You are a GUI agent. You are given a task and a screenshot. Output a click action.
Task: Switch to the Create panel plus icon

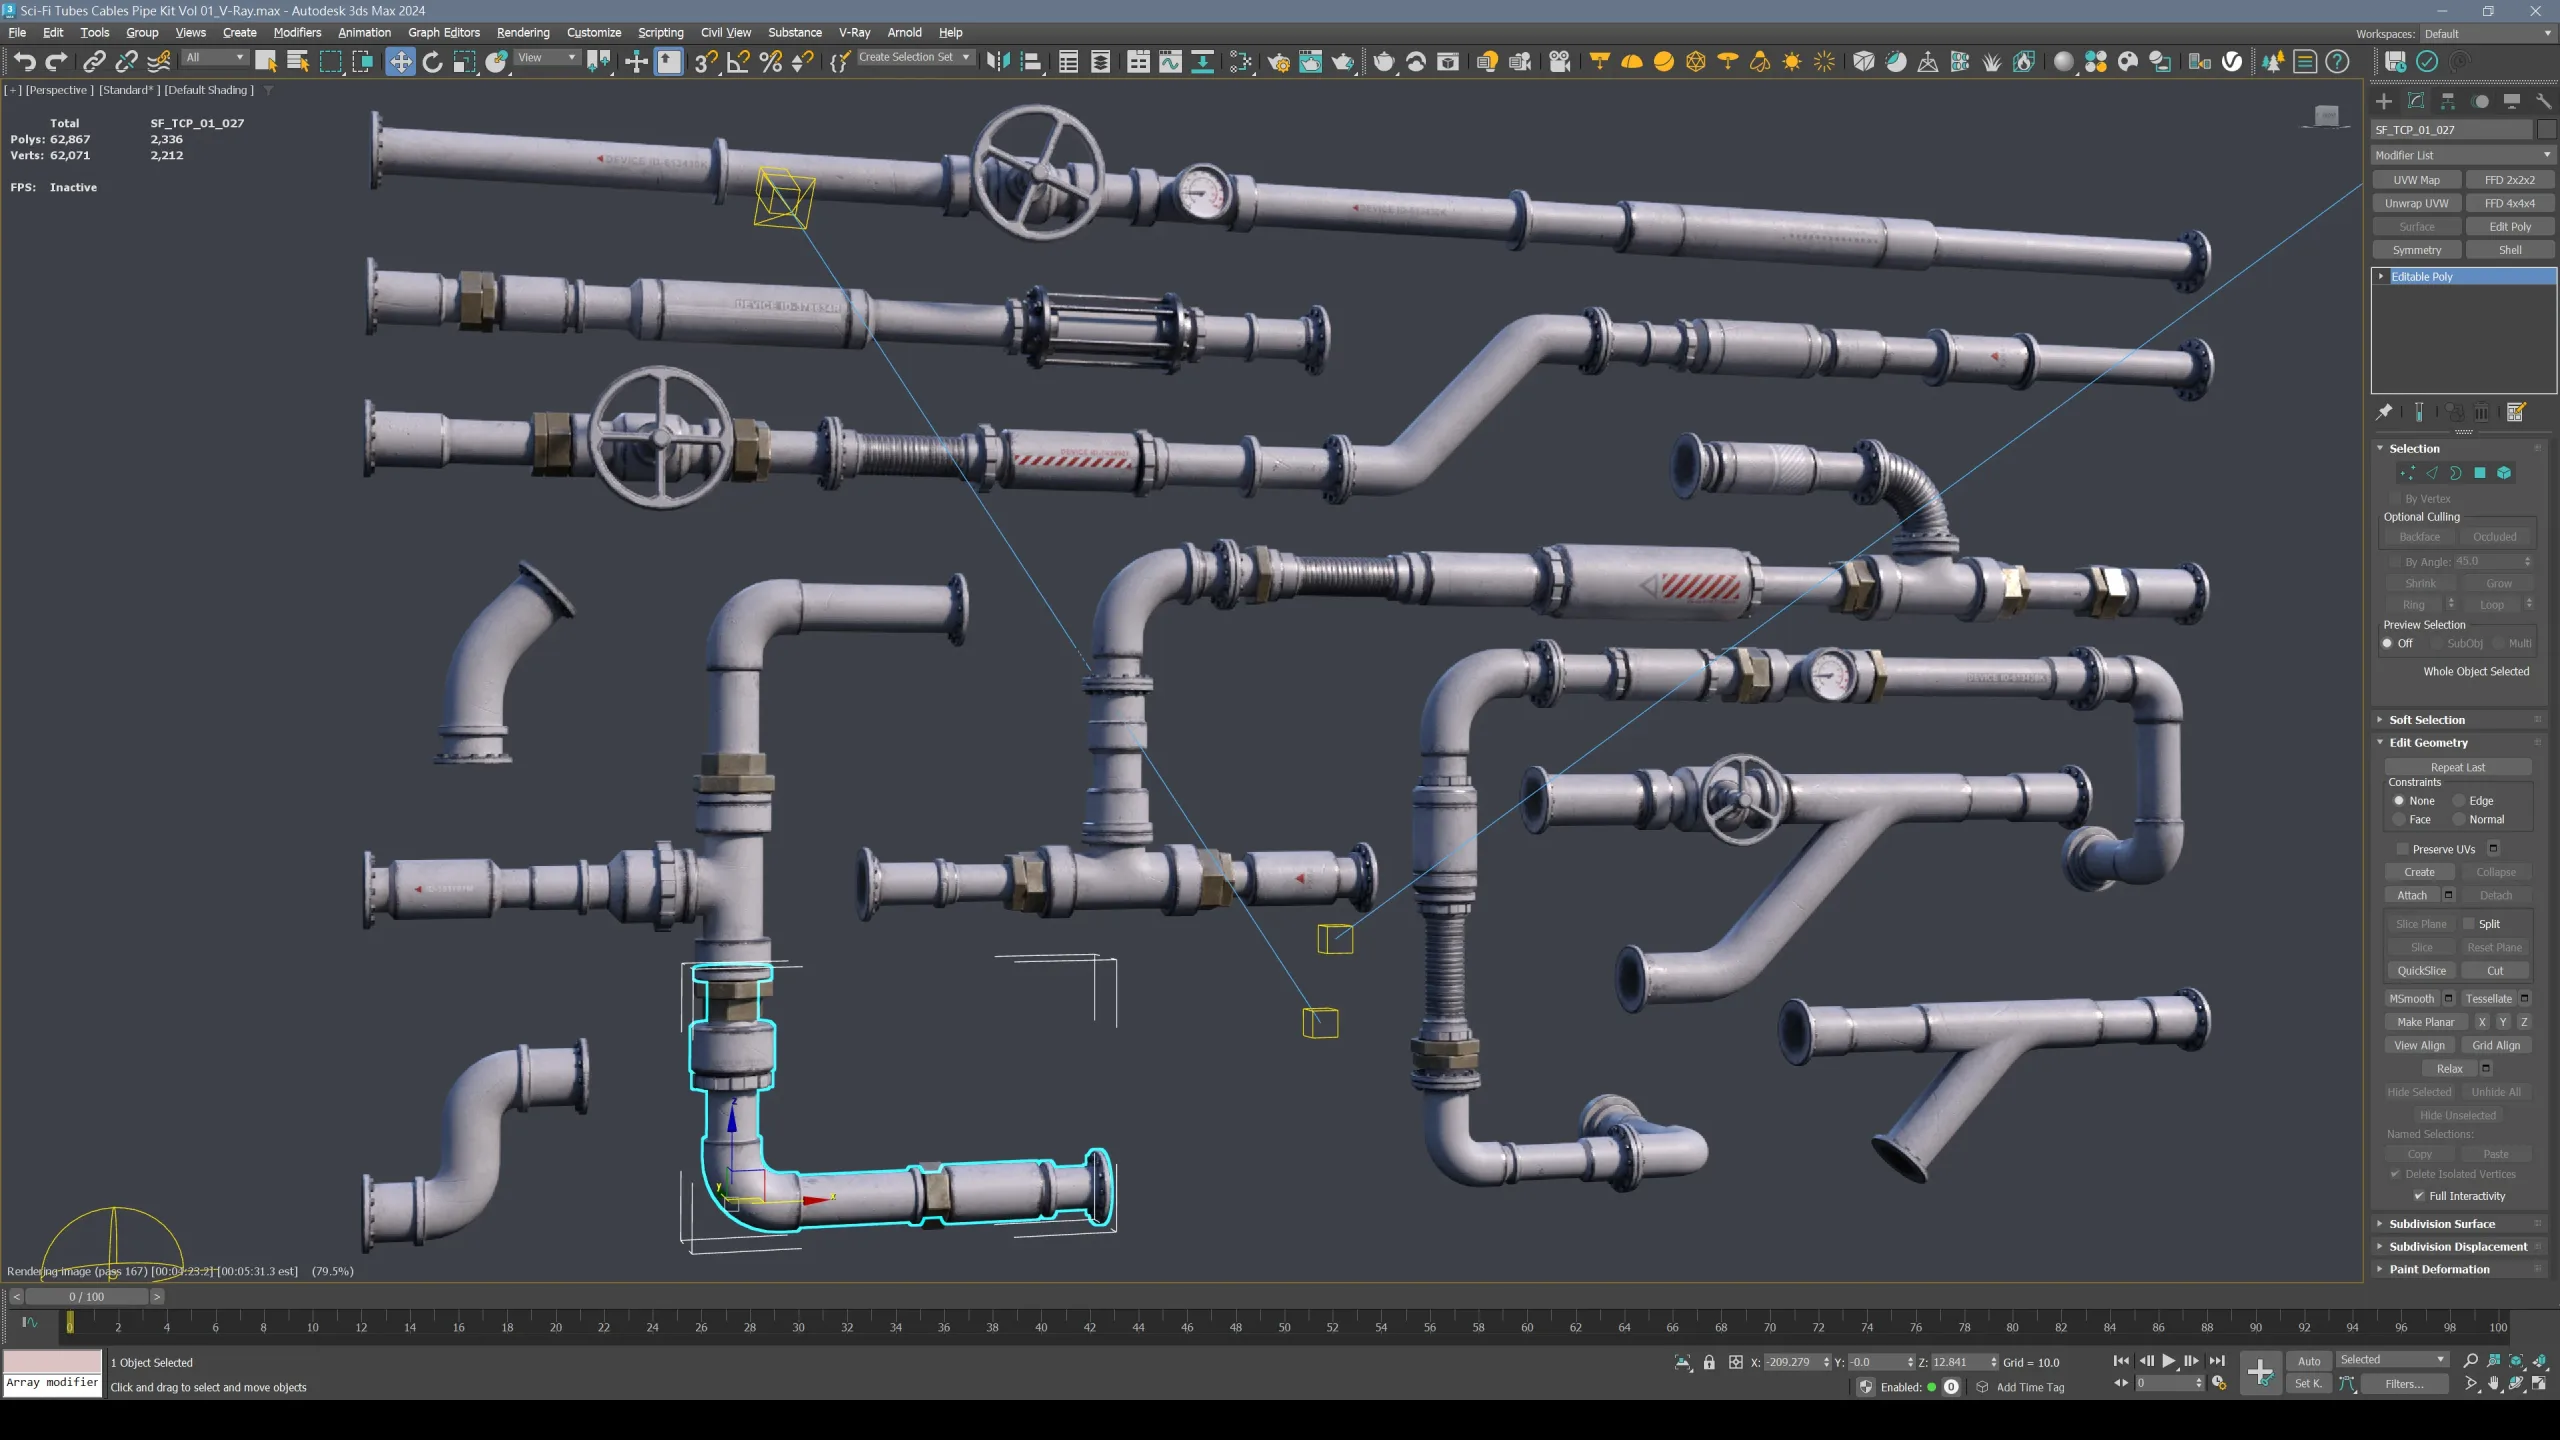point(2384,102)
